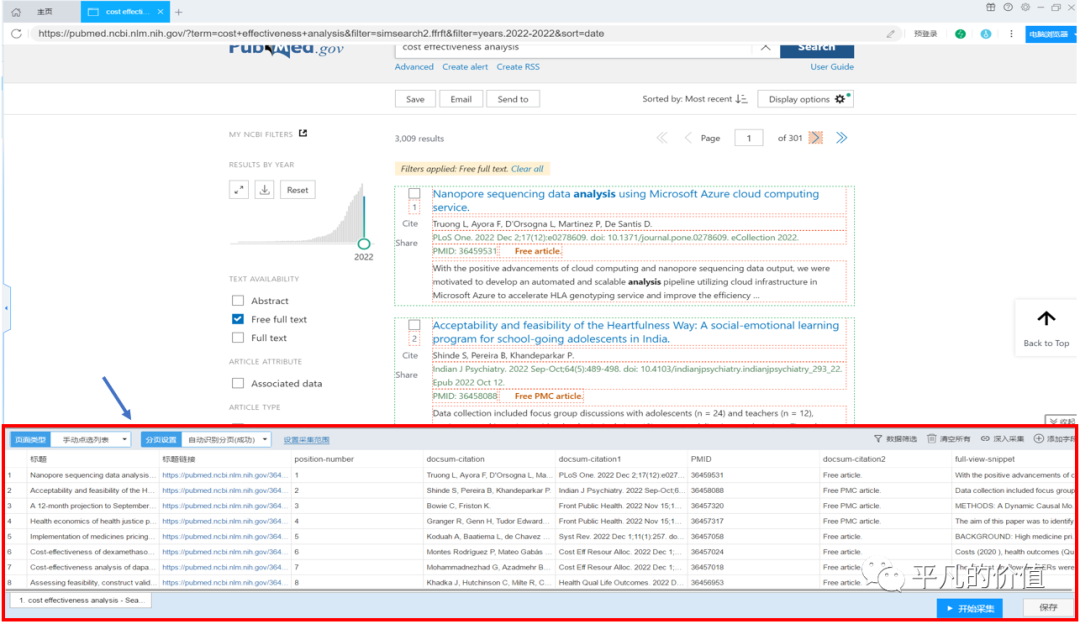Go to first results page icon
Image resolution: width=1080 pixels, height=624 pixels.
pyautogui.click(x=662, y=138)
